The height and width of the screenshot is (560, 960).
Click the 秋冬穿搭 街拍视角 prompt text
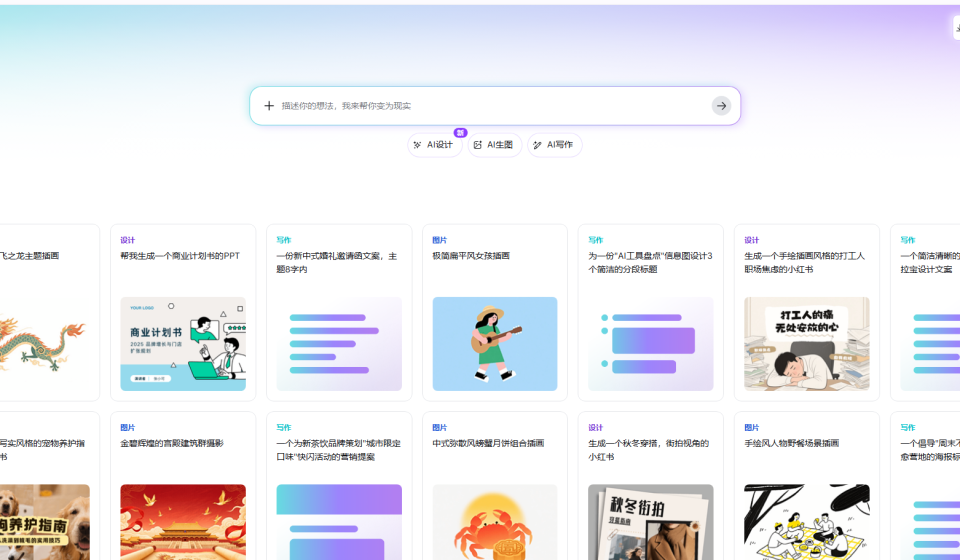click(648, 450)
